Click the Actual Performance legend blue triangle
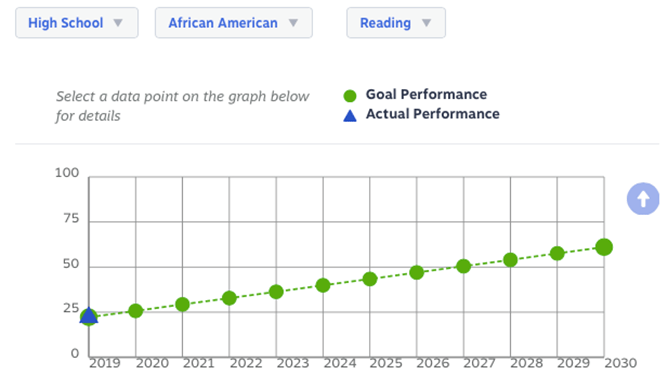This screenshot has width=668, height=388. (x=350, y=115)
